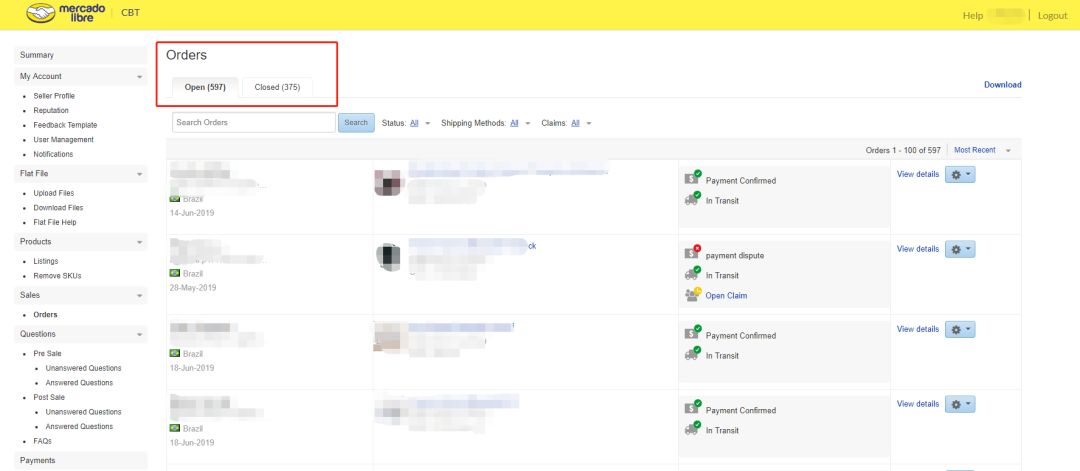The height and width of the screenshot is (471, 1080).
Task: Open User Management in sidebar
Action: point(63,140)
